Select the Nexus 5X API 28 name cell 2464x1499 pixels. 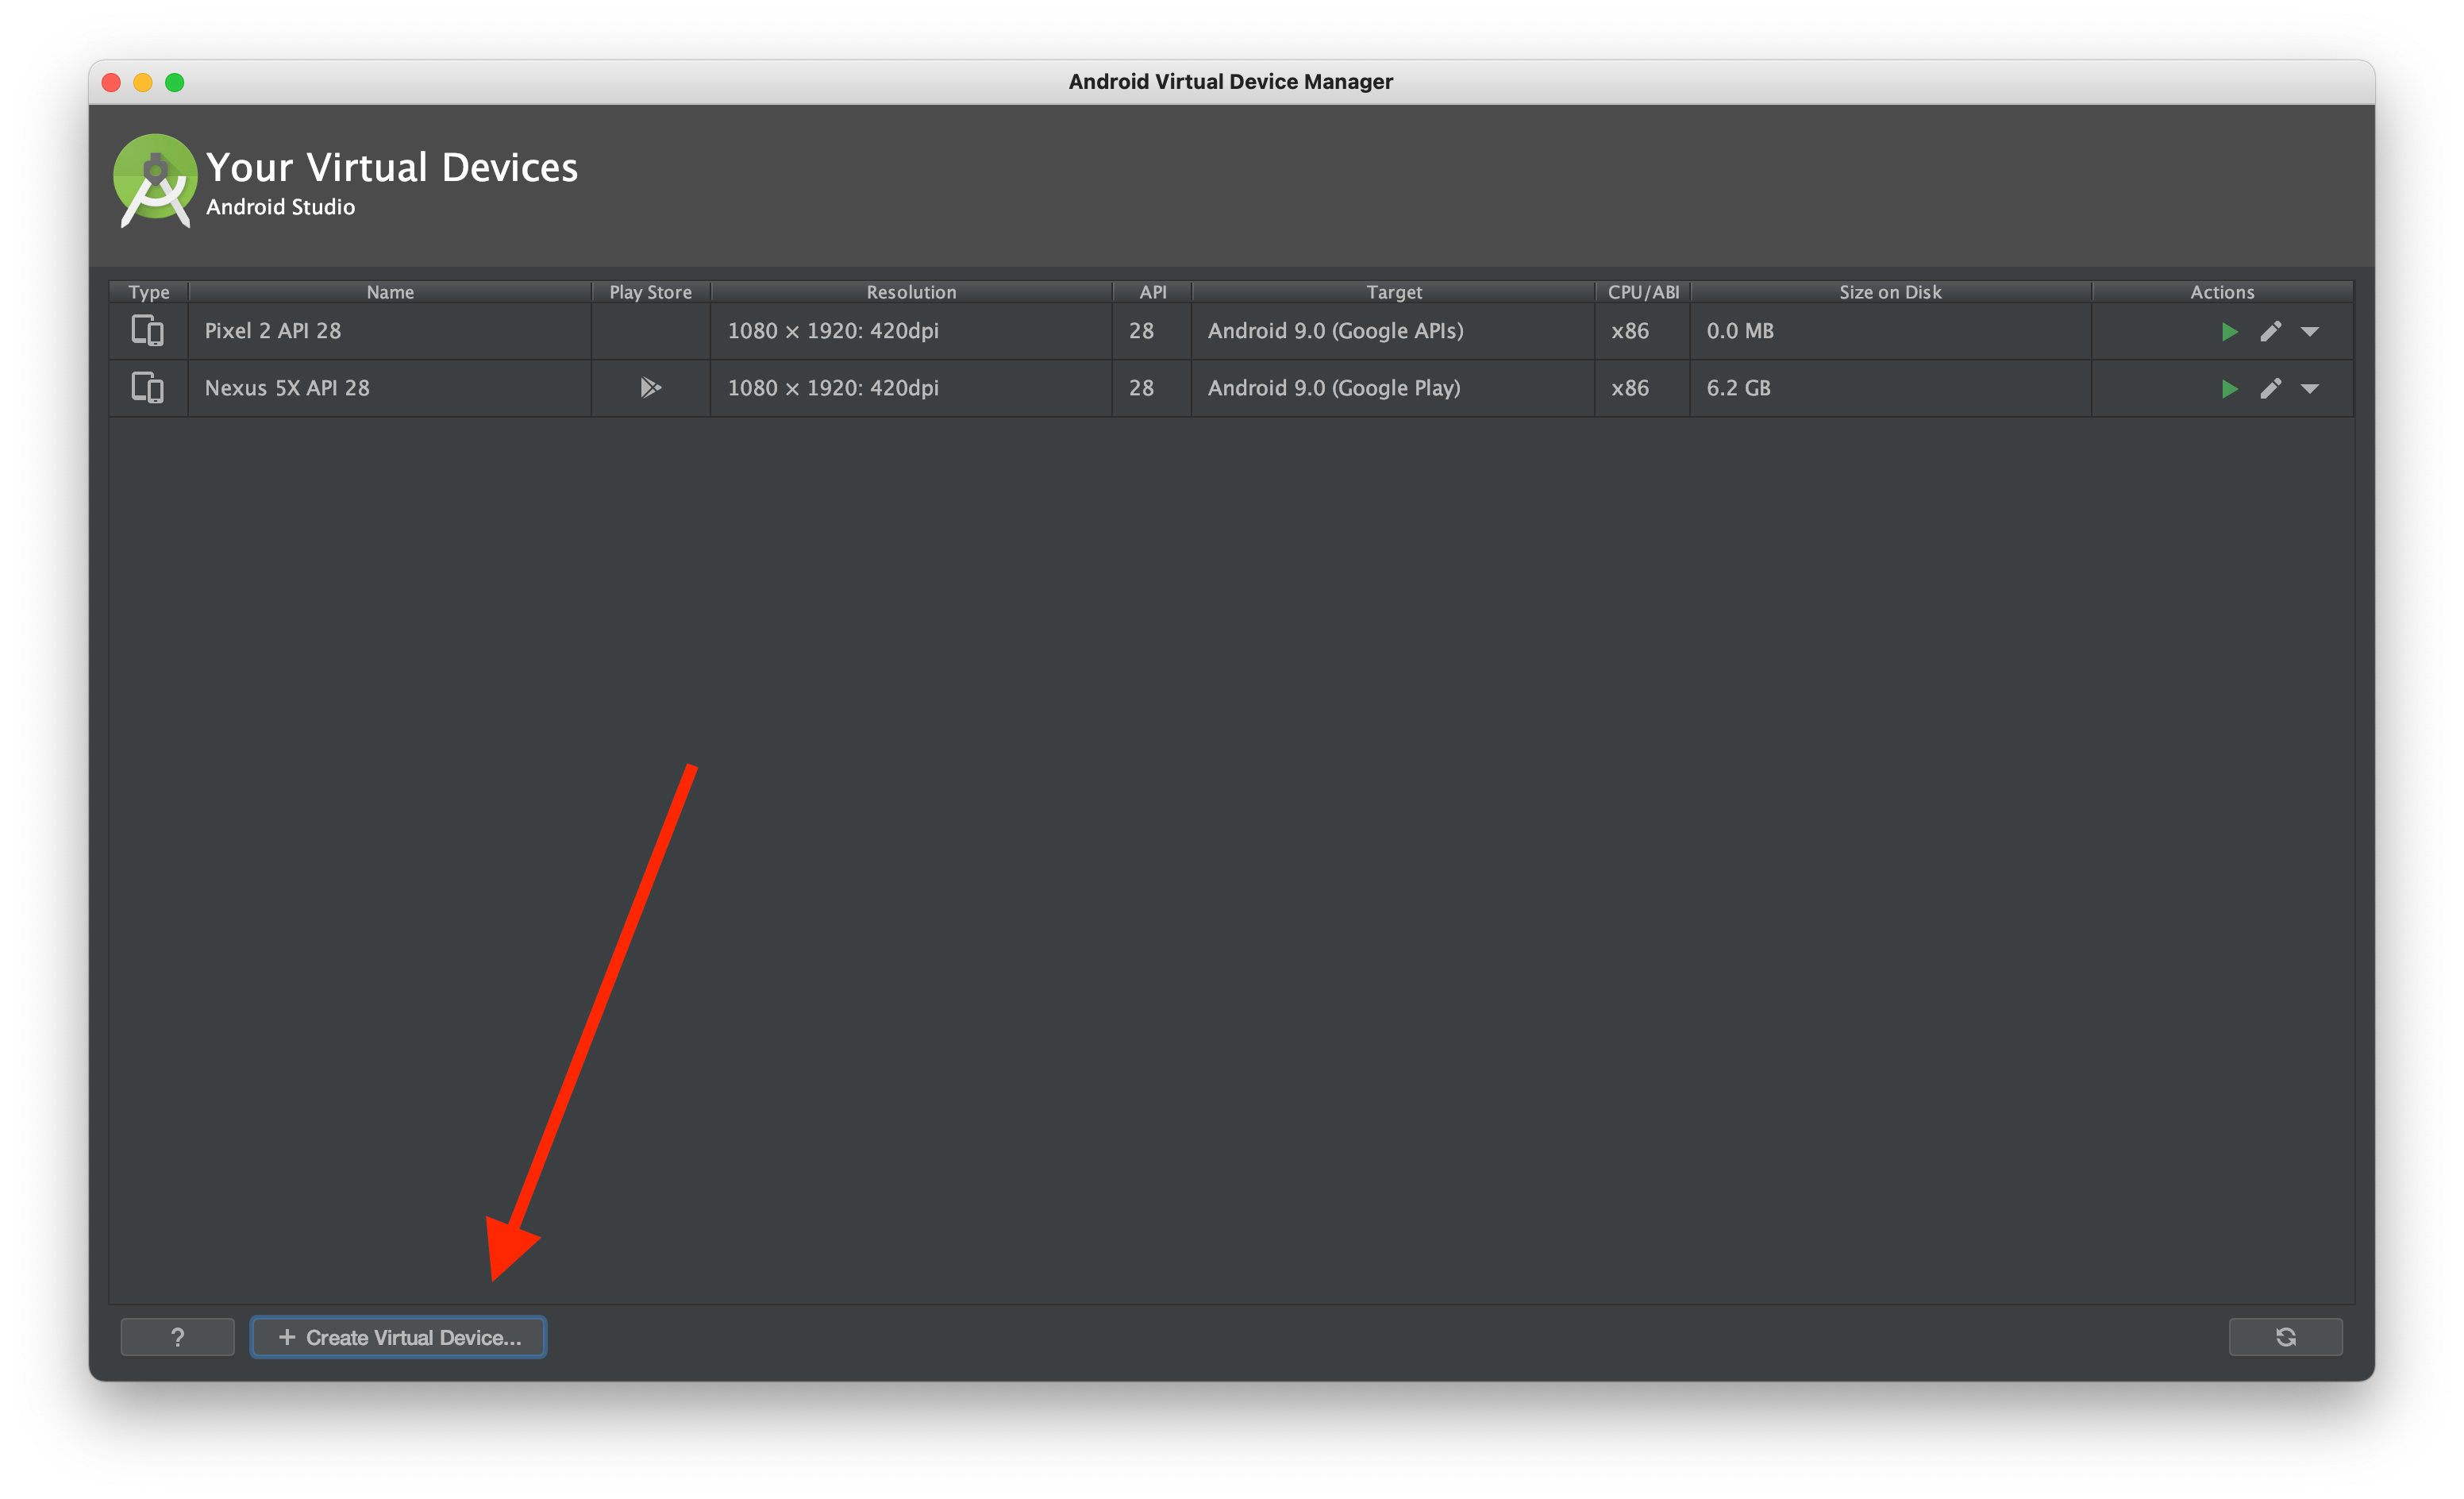coord(390,388)
